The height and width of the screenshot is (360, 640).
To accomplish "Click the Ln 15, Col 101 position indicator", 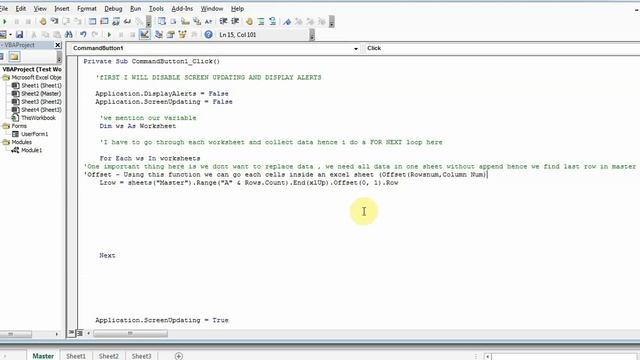I will click(238, 35).
